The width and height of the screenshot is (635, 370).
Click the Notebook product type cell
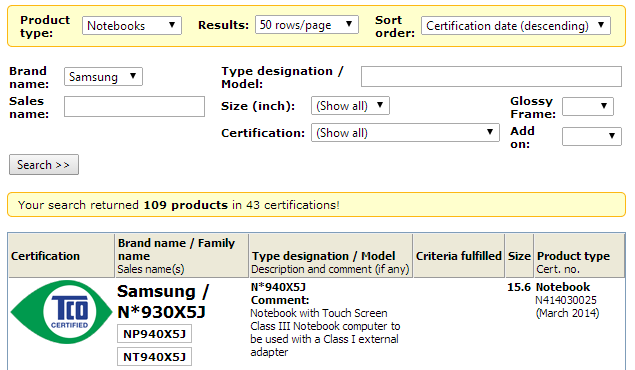pos(563,287)
